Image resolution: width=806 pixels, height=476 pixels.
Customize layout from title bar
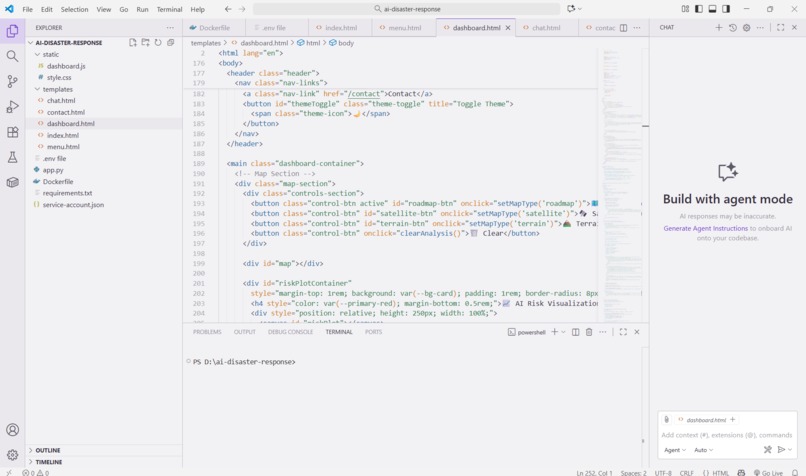685,9
